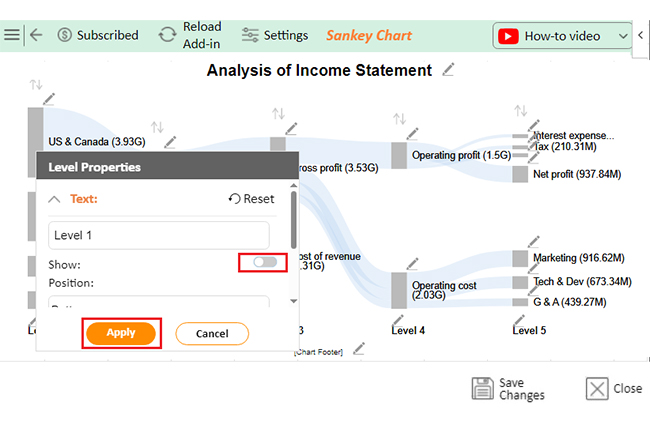Go back with the left arrow icon

(36, 35)
